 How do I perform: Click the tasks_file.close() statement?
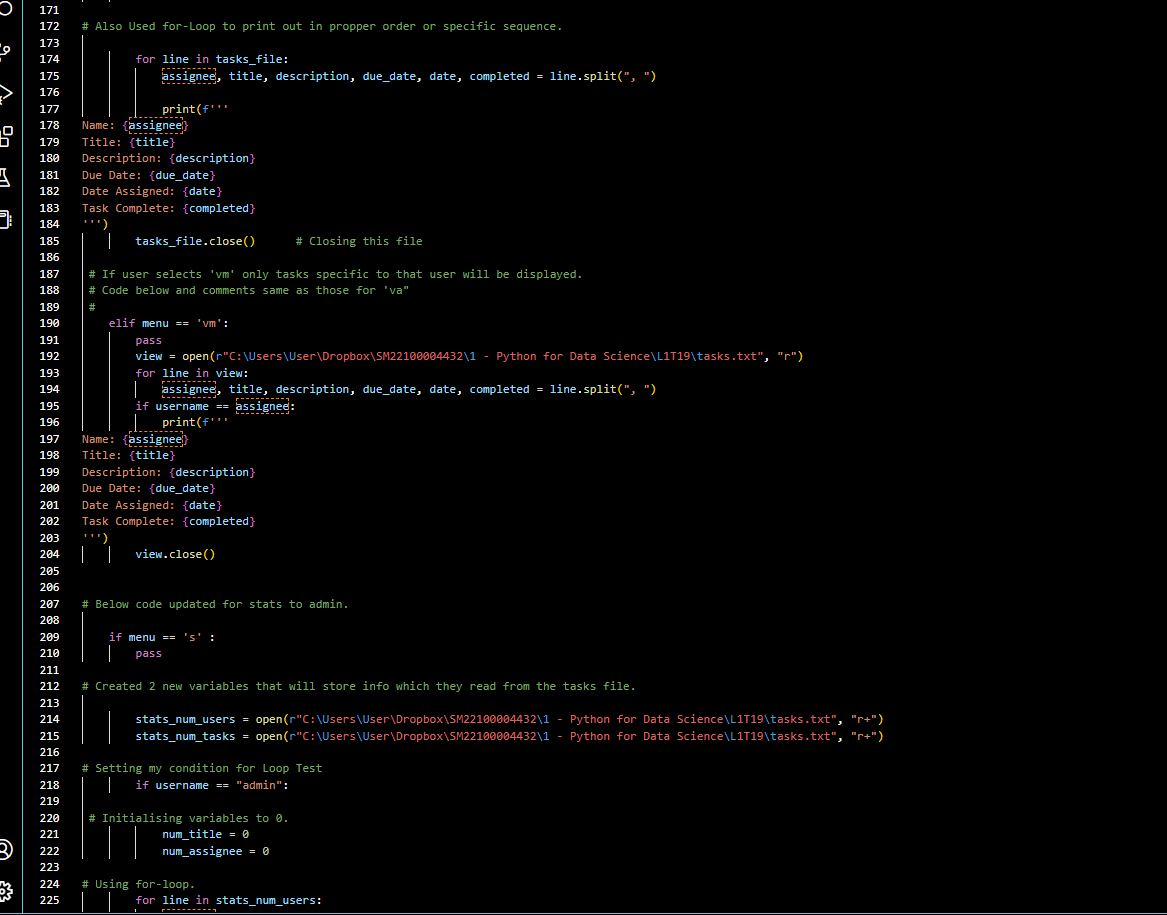pos(194,240)
